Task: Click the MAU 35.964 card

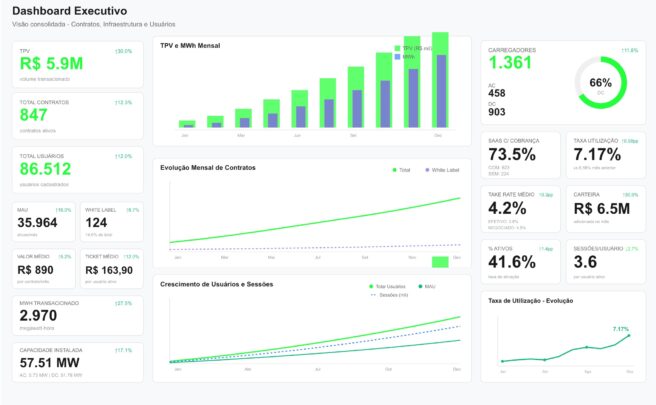Action: [44, 222]
